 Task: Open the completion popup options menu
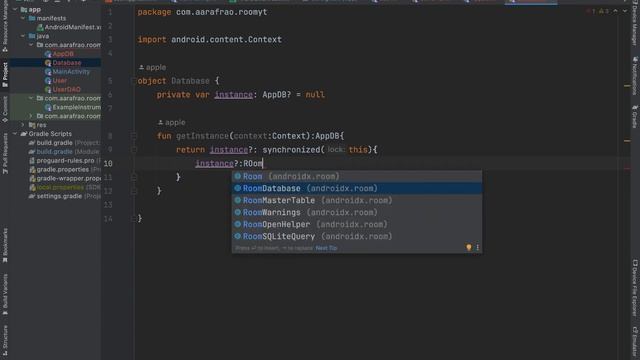[x=477, y=247]
